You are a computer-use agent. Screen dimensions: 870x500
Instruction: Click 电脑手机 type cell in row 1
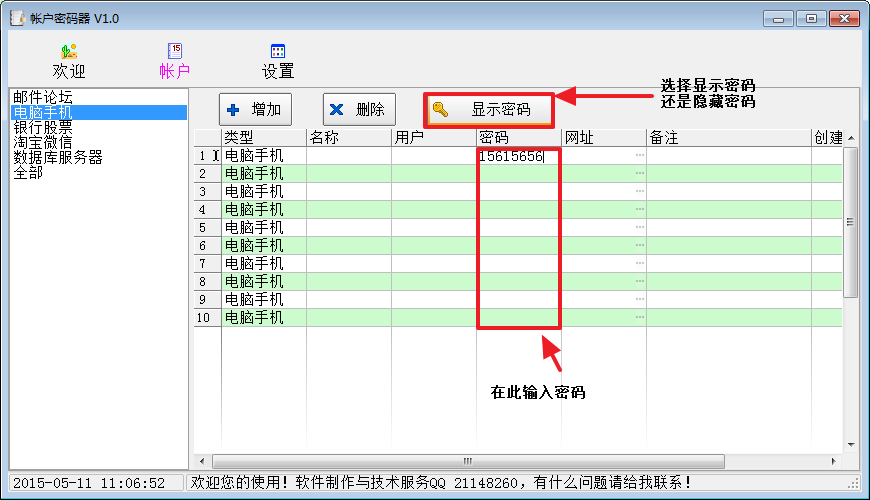[x=264, y=156]
